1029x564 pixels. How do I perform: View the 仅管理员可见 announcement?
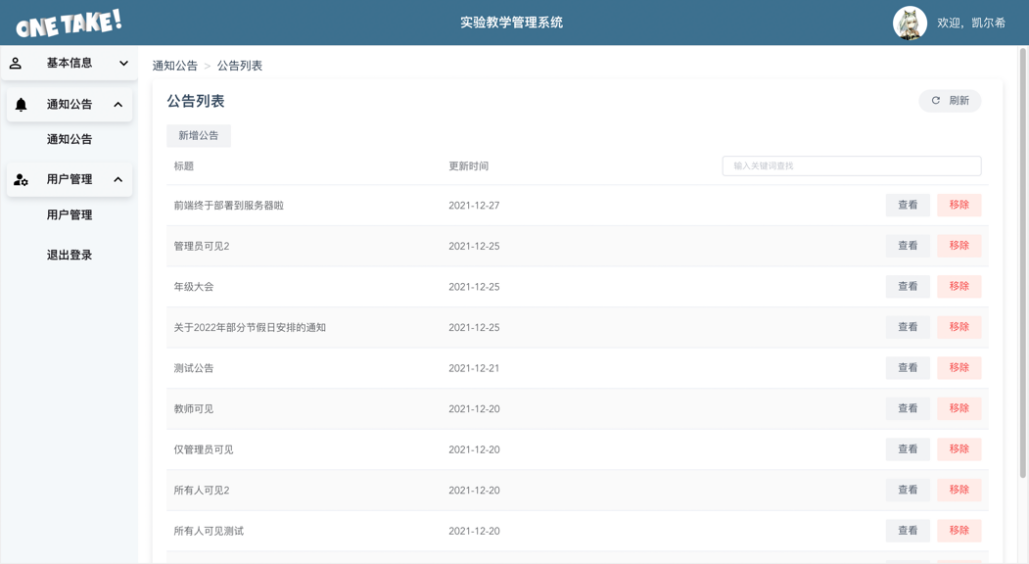[x=908, y=449]
